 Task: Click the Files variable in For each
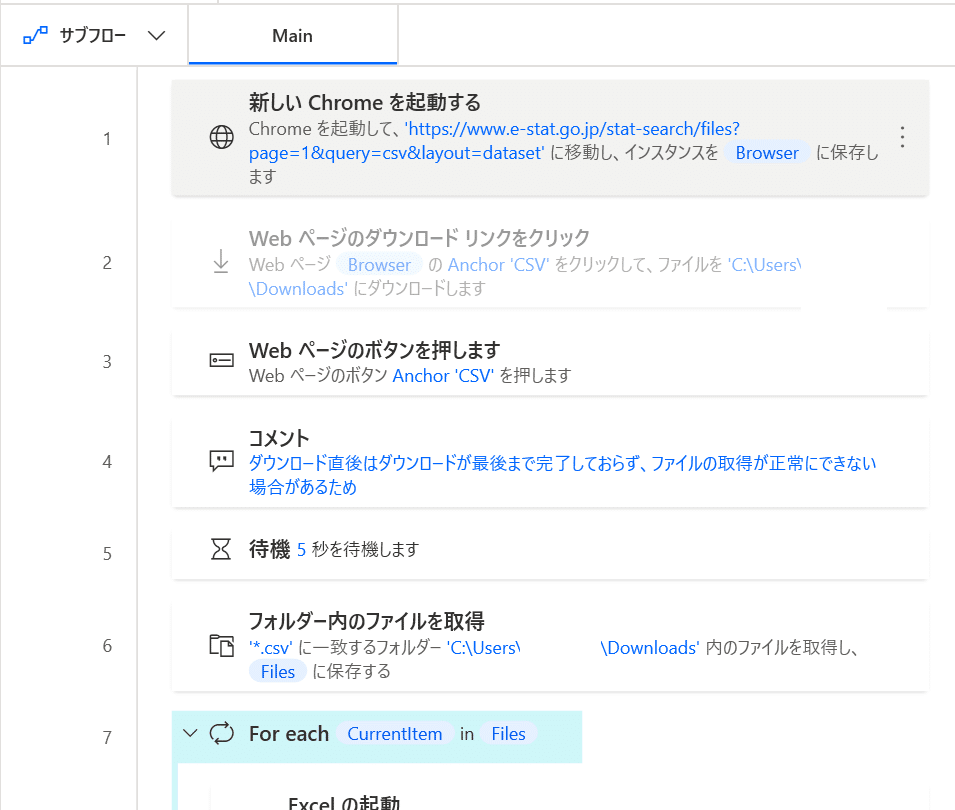point(508,734)
